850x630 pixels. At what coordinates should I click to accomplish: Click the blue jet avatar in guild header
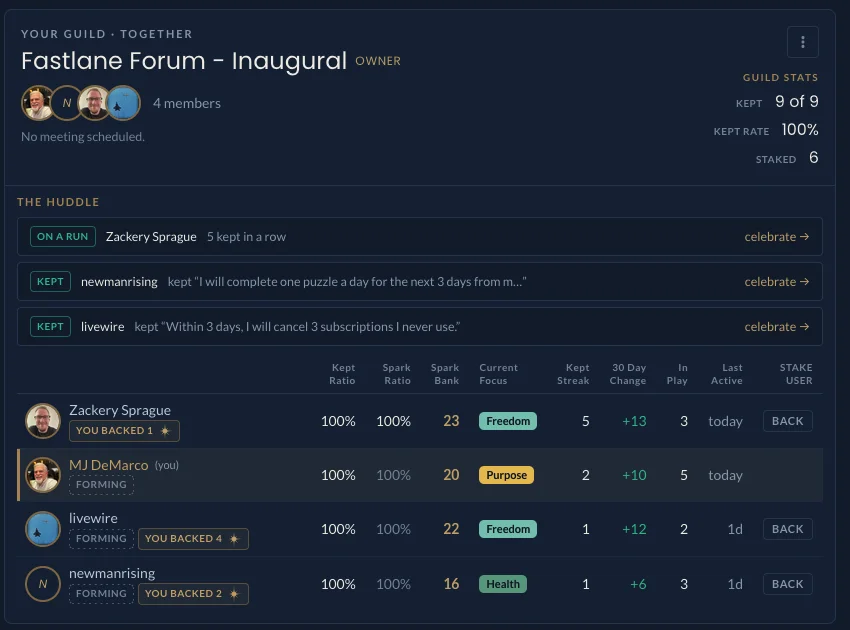pyautogui.click(x=123, y=102)
